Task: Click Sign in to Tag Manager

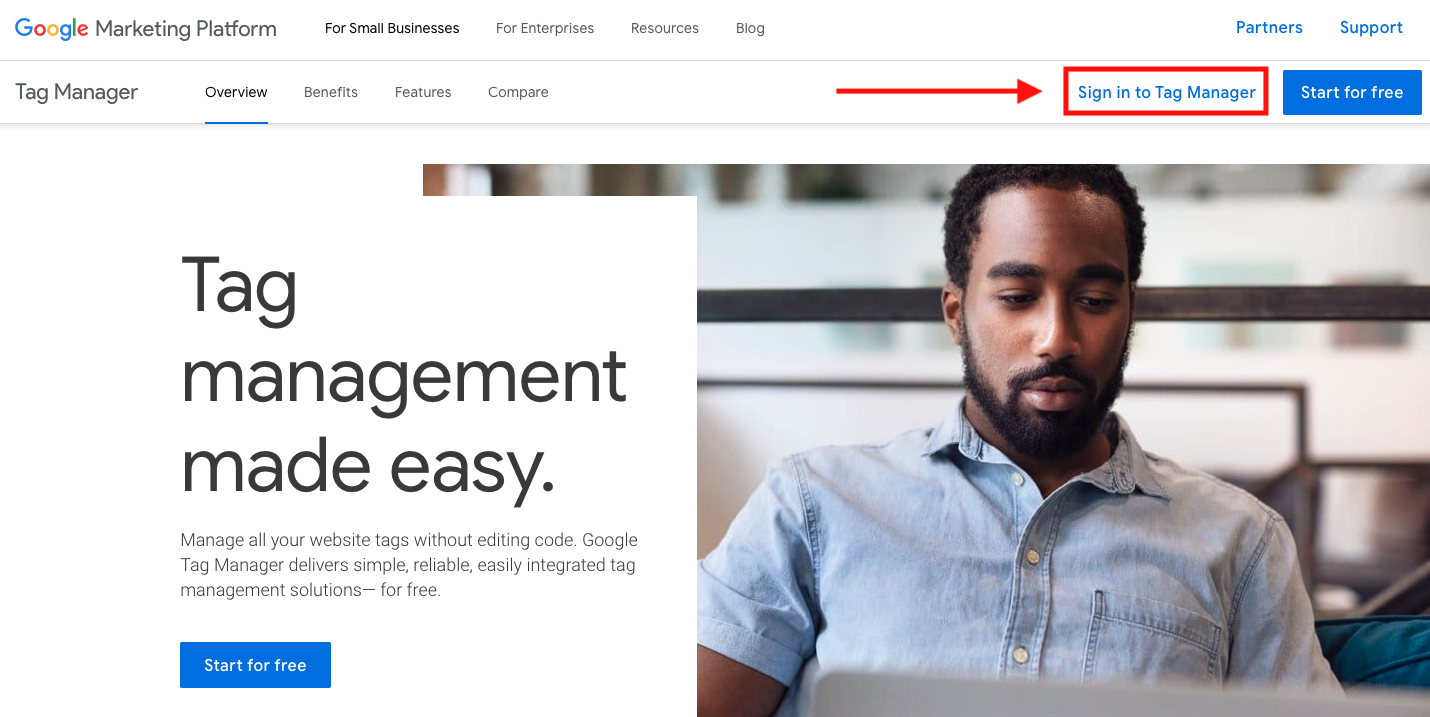Action: point(1166,92)
